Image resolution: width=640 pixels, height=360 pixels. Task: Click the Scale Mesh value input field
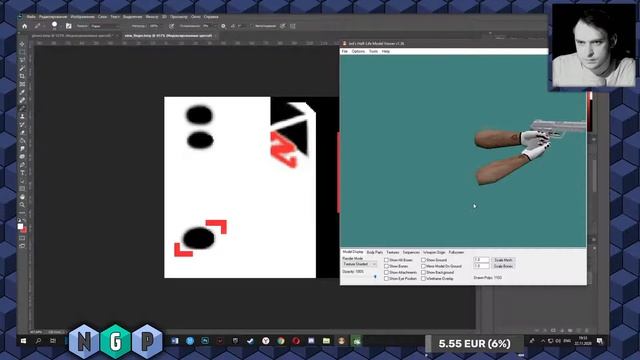coord(481,260)
